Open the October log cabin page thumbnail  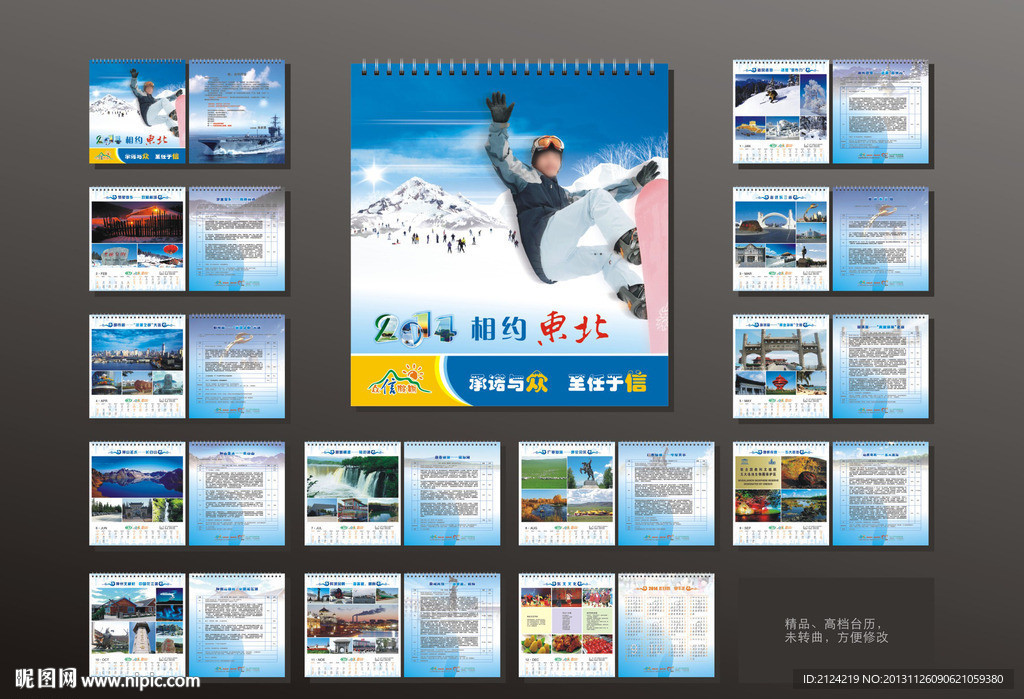tap(137, 626)
